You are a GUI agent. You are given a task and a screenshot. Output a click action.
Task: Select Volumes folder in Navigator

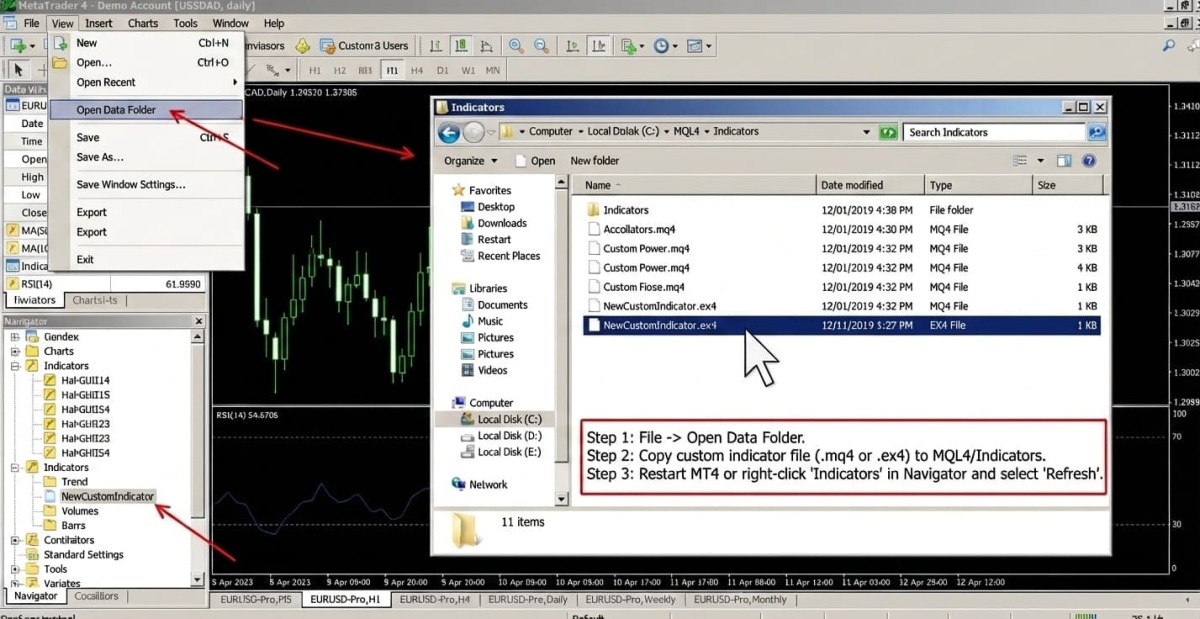tap(80, 511)
